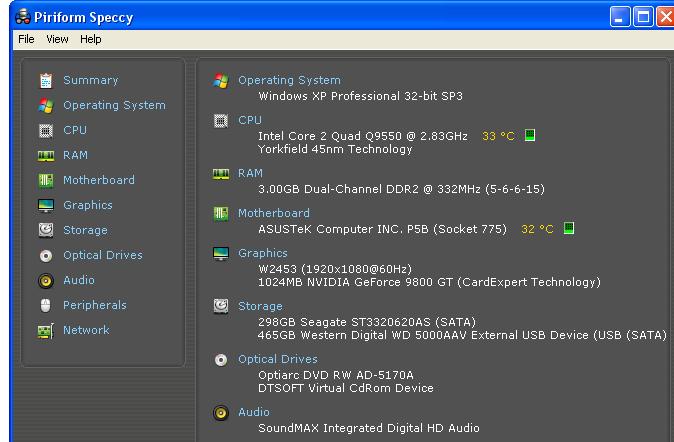Click the 33 °C CPU temperature value
Viewport: 674px width, 442px height.
498,136
